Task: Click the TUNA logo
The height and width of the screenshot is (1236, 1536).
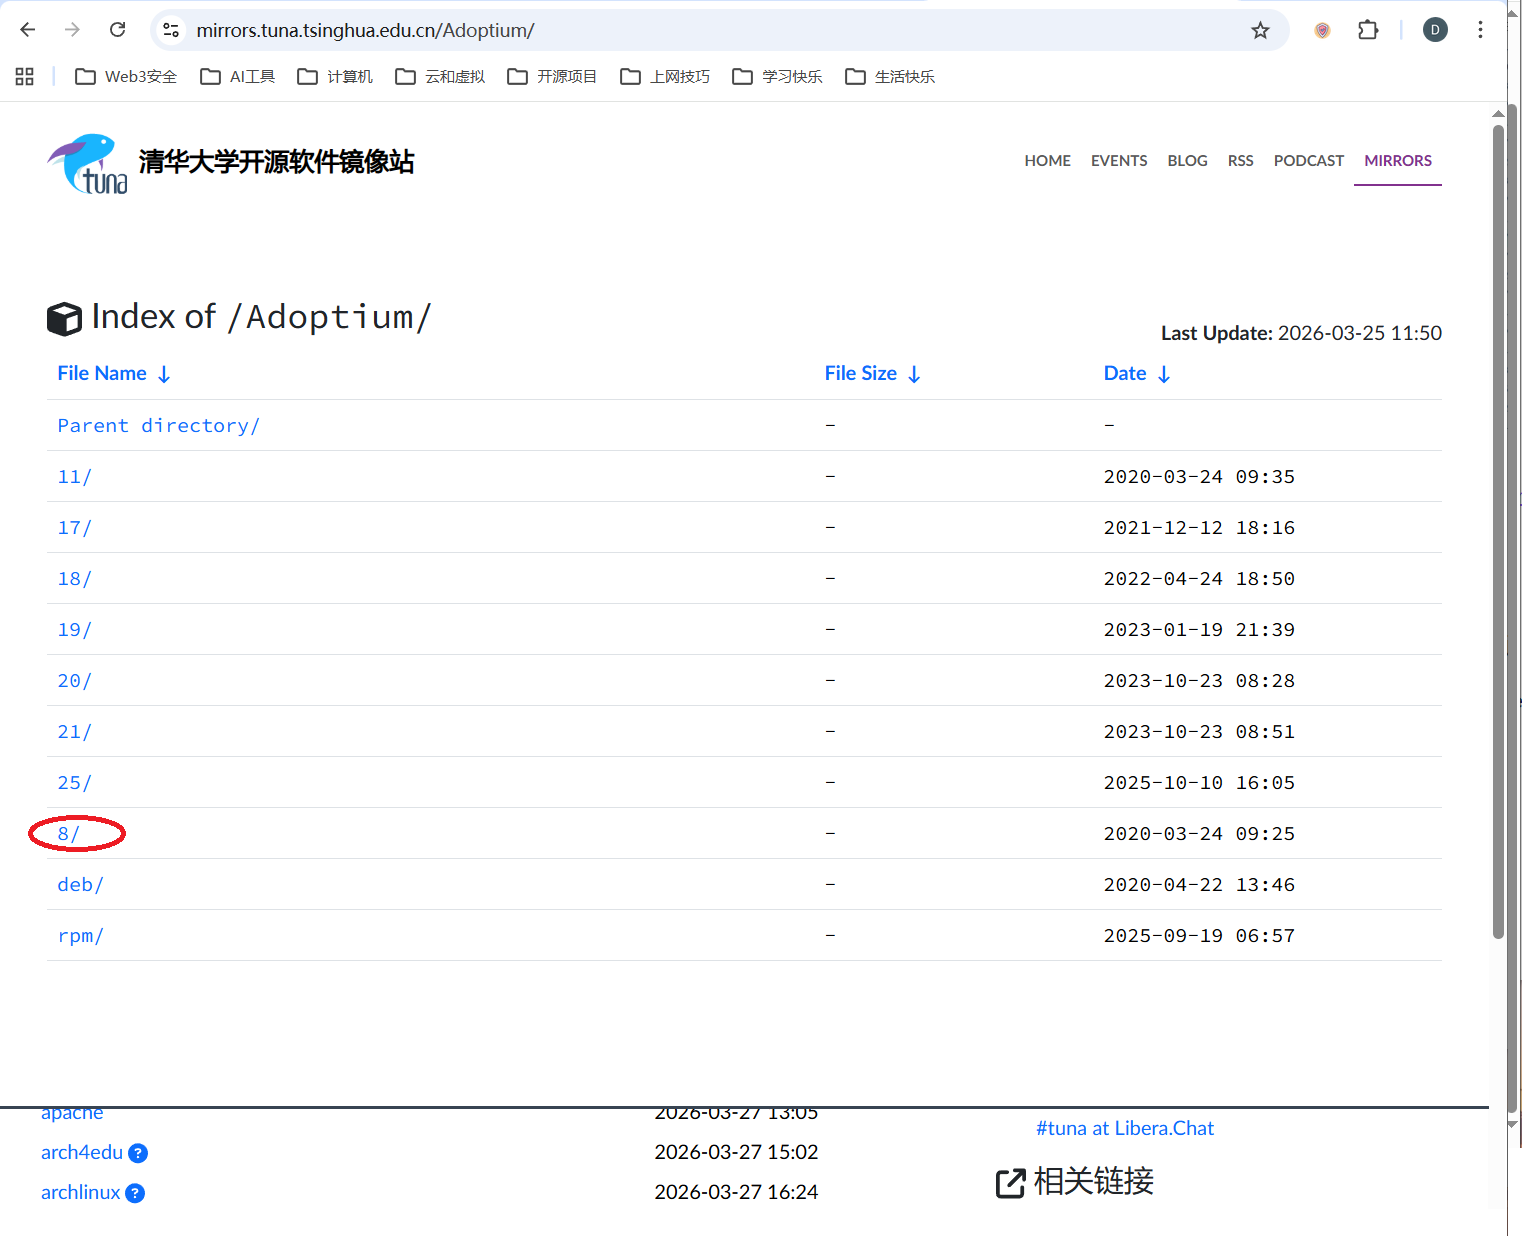Action: click(x=88, y=163)
